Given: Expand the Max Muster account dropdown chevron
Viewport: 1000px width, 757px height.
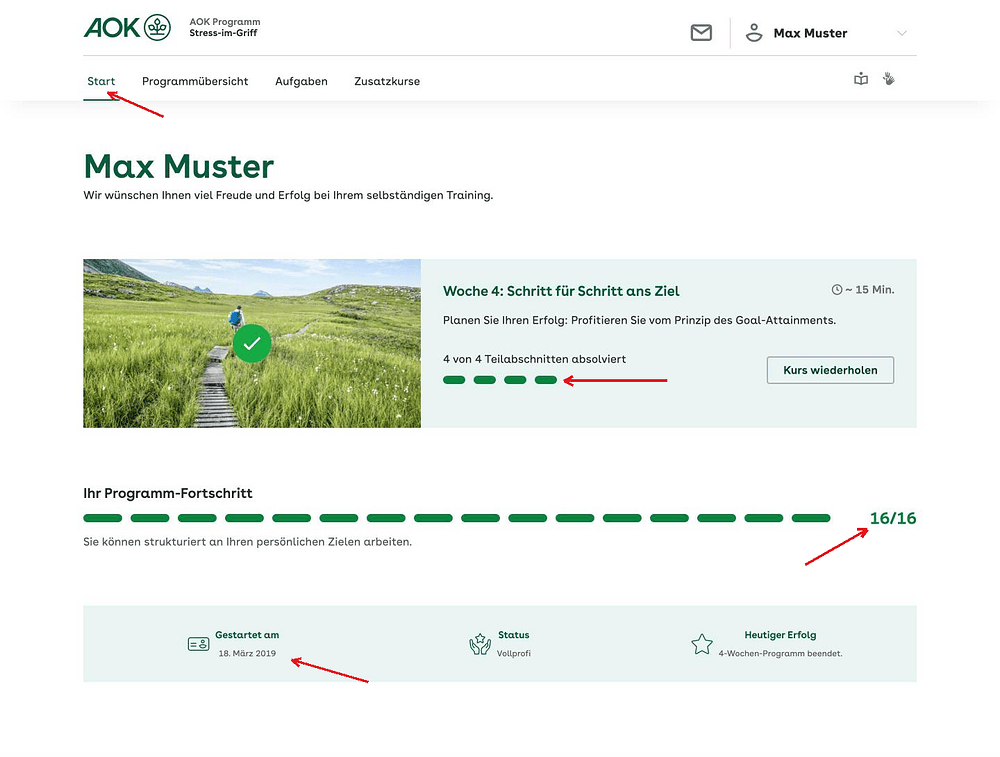Looking at the screenshot, I should (901, 33).
